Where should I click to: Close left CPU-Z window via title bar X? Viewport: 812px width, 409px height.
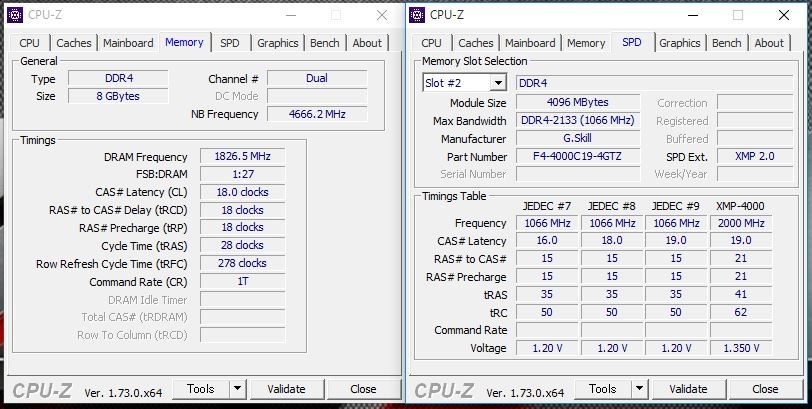[382, 16]
